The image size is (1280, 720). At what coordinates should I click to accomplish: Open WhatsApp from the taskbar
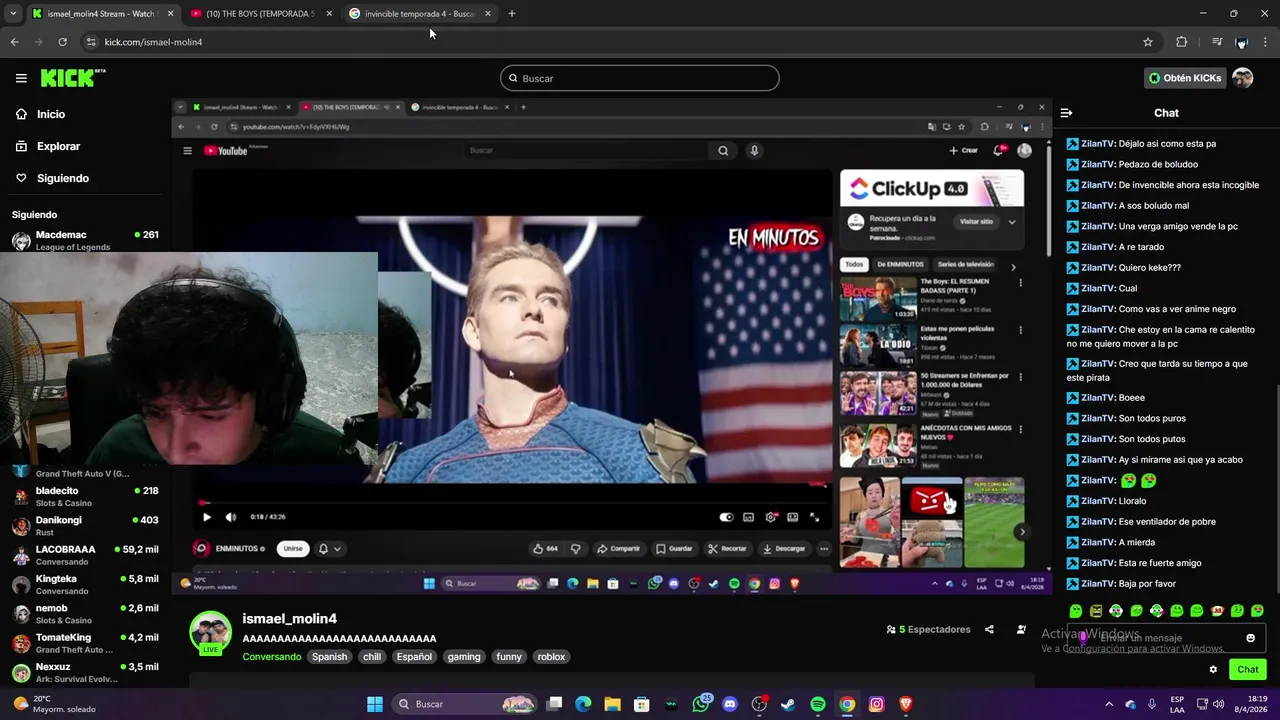tap(700, 704)
